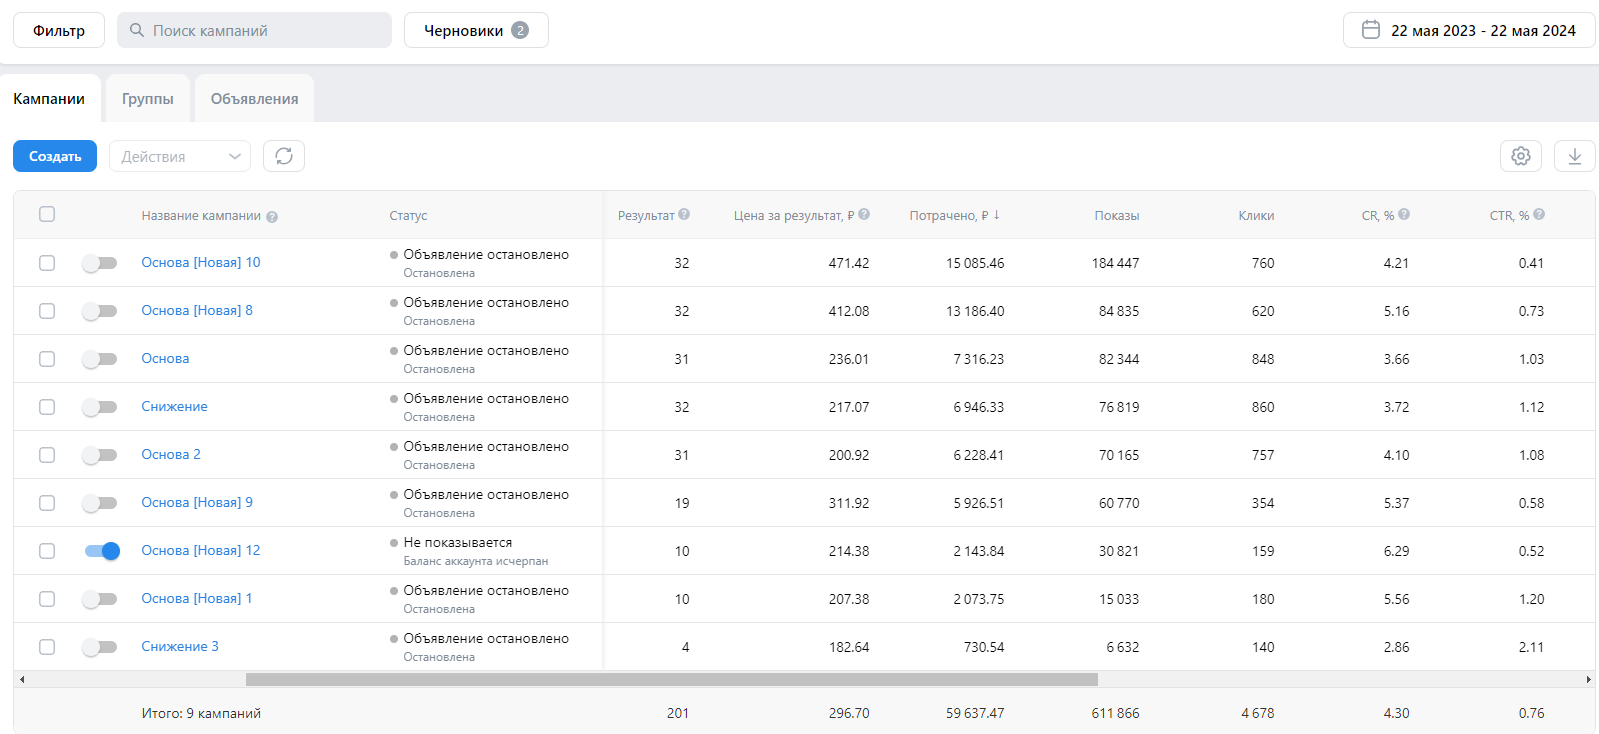Viewport: 1599px width, 734px height.
Task: Click the Показы column header
Action: pos(1117,215)
